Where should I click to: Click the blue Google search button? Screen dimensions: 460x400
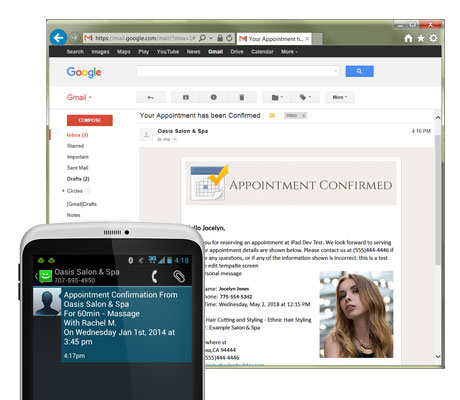click(359, 71)
